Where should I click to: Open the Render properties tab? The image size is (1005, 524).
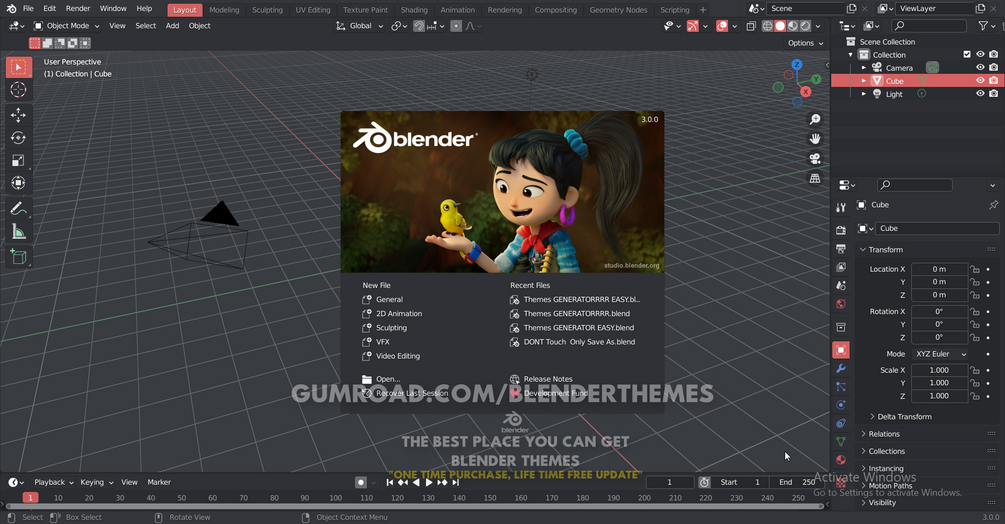point(841,230)
